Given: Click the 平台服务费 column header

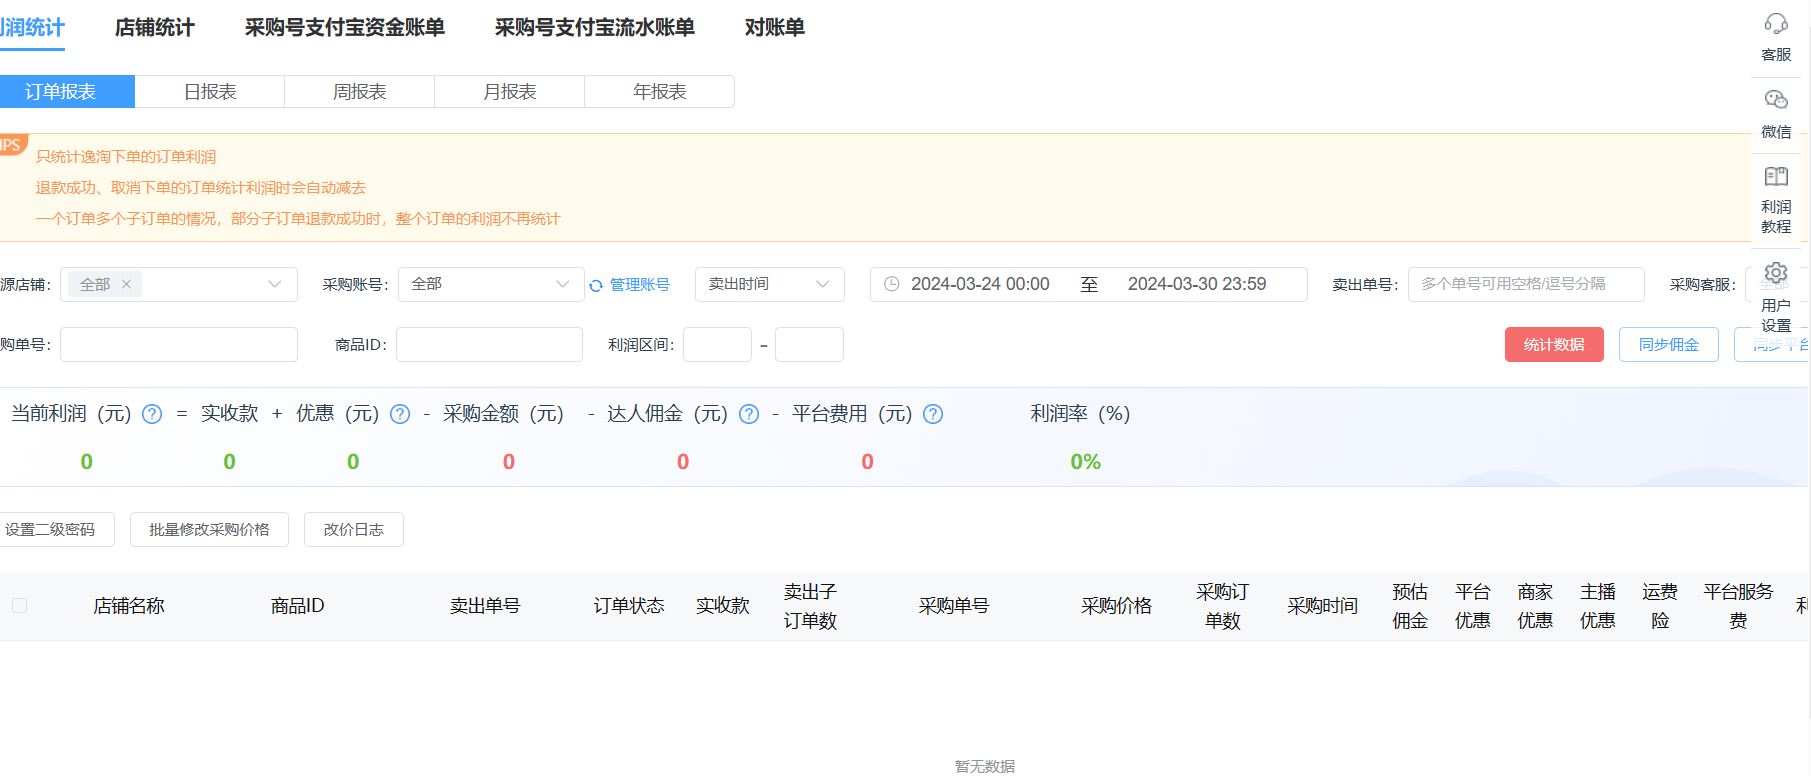Looking at the screenshot, I should pos(1738,606).
